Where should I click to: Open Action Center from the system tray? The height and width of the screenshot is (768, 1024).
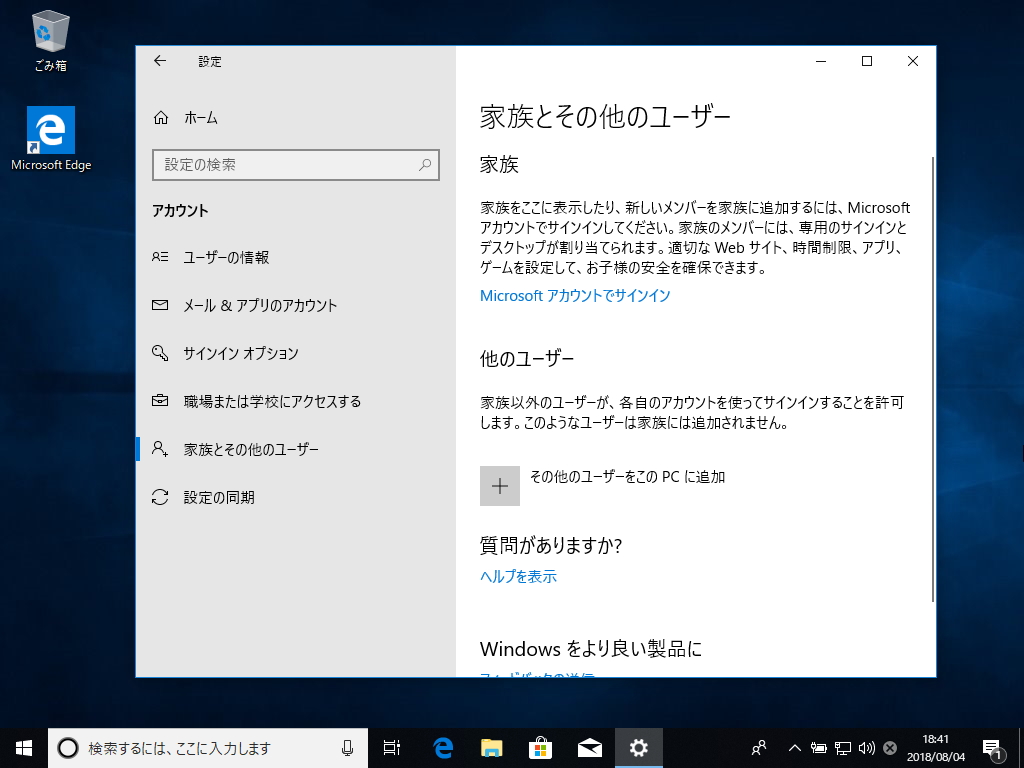coord(991,747)
